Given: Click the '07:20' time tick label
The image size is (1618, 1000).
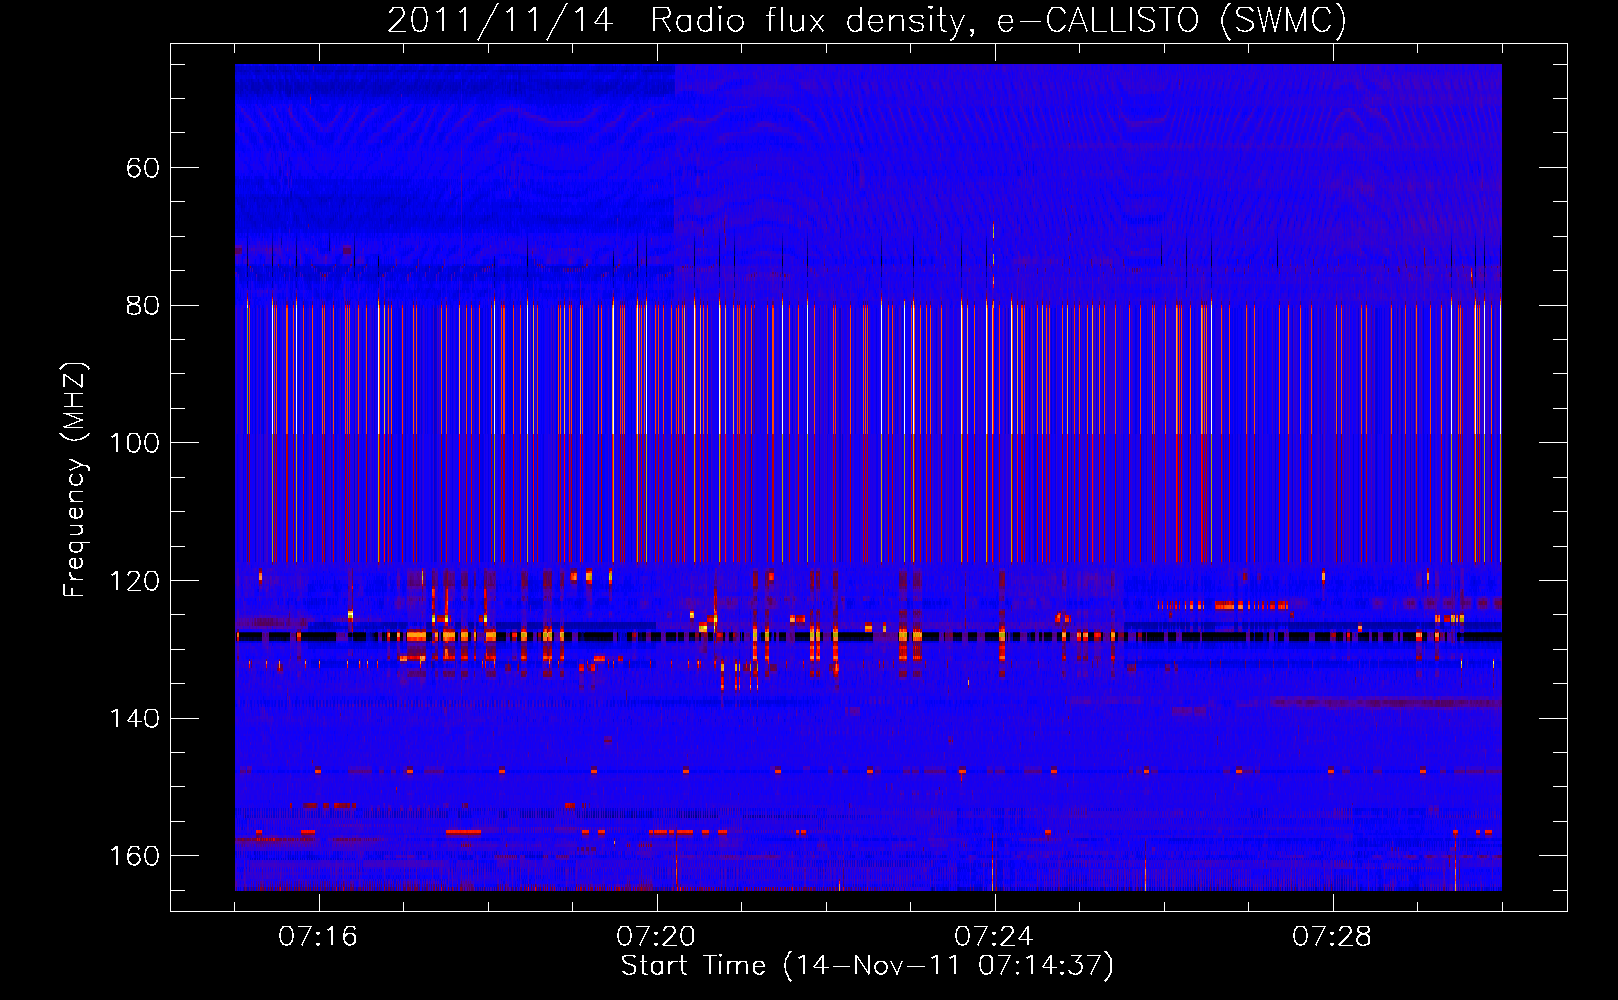Looking at the screenshot, I should pyautogui.click(x=656, y=937).
